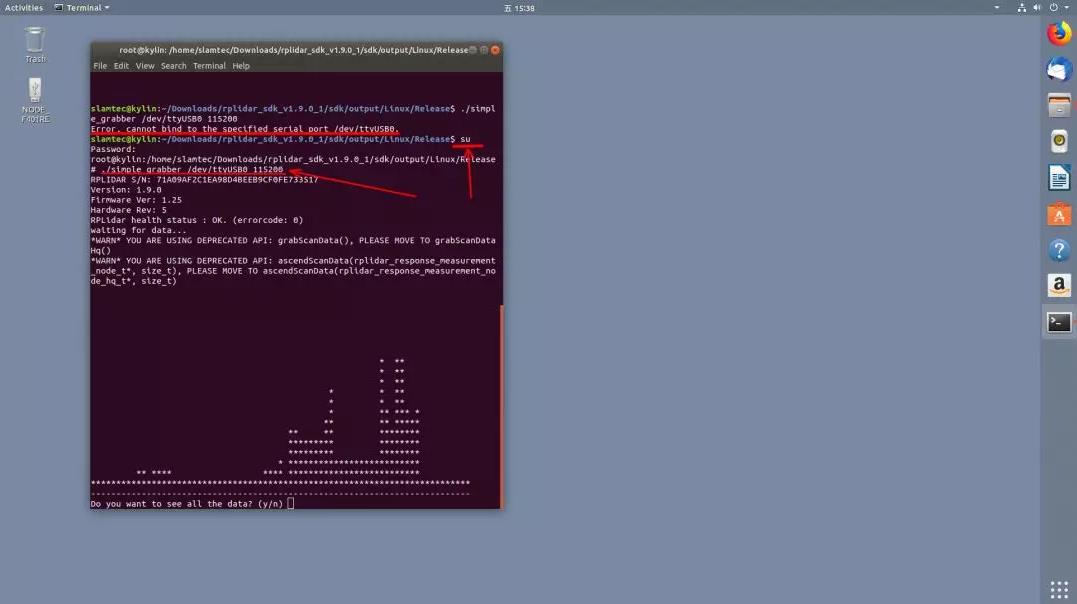Select the Terminal icon in the dock
1077x604 pixels.
click(1058, 322)
